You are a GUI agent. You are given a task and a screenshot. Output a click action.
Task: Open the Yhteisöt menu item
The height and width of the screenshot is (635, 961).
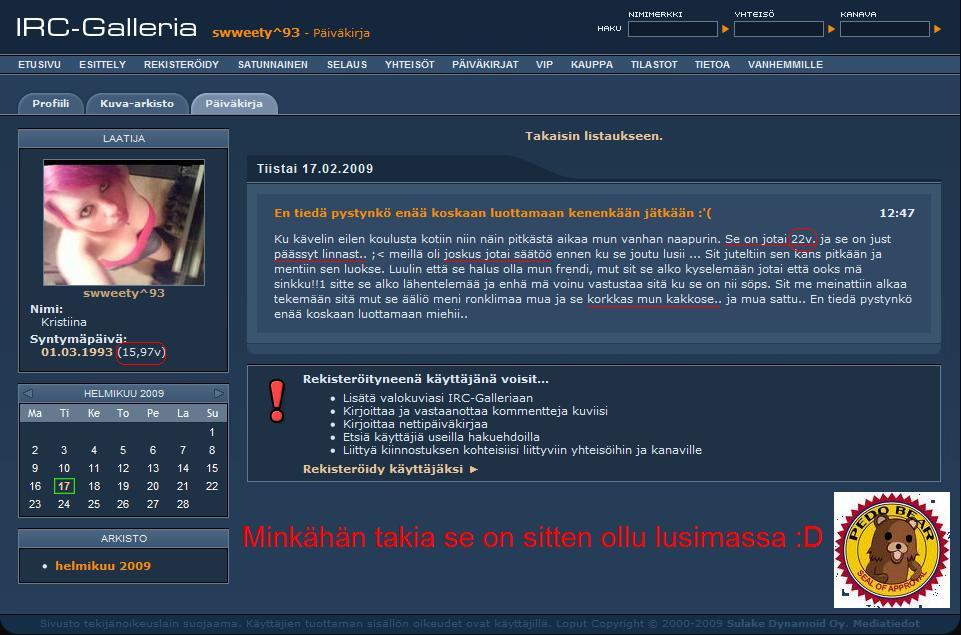pos(409,64)
